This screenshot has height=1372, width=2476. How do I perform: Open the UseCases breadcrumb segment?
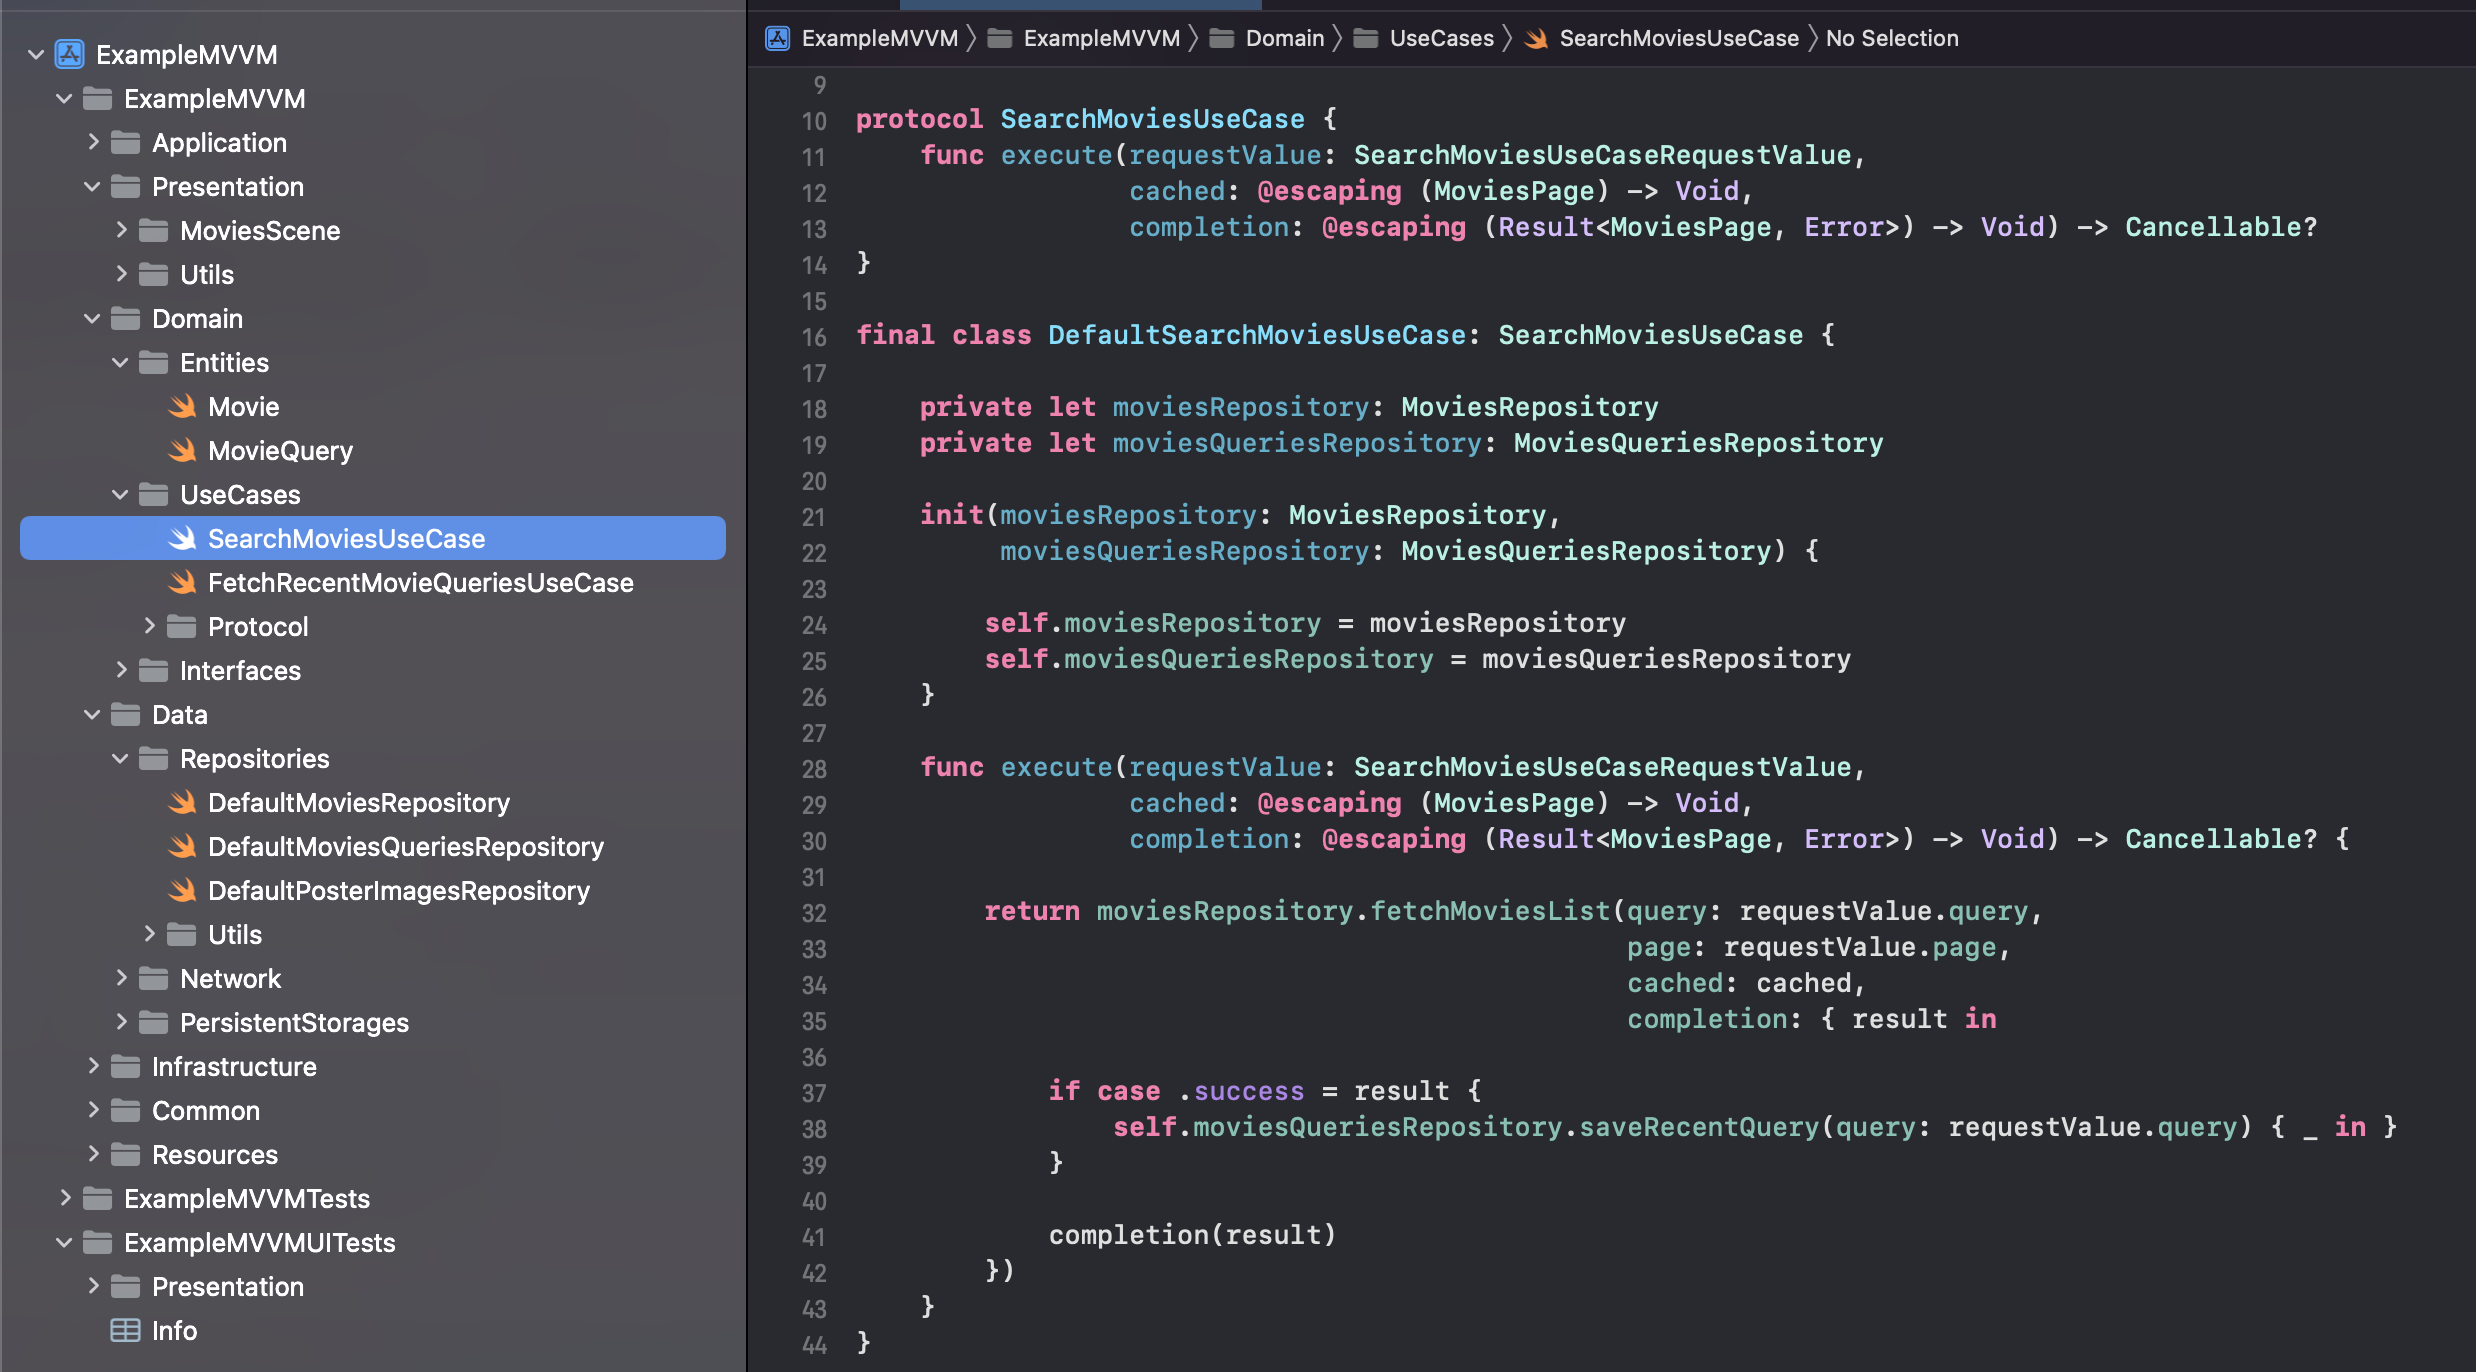pos(1441,38)
